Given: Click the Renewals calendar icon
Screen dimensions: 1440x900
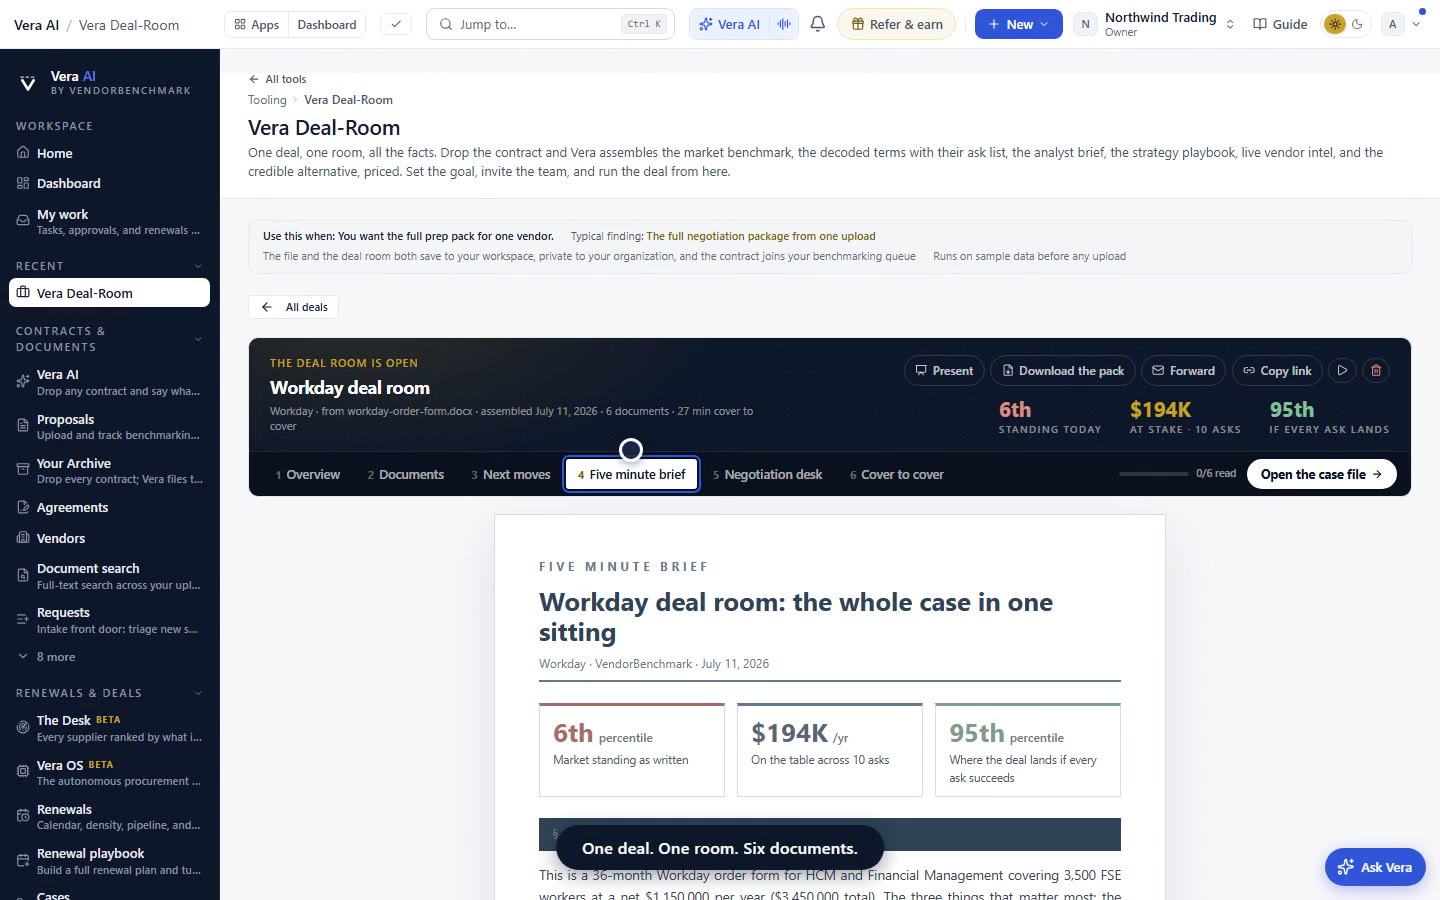Looking at the screenshot, I should click(x=23, y=816).
